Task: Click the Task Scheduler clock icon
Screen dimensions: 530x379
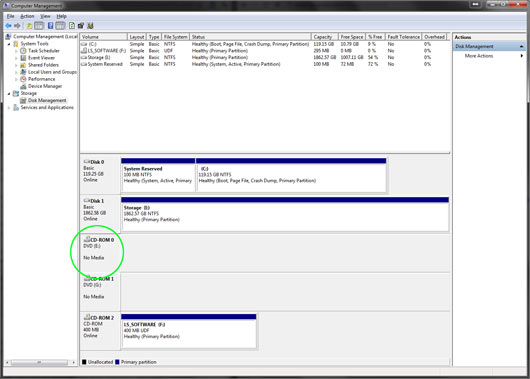Action: 23,51
